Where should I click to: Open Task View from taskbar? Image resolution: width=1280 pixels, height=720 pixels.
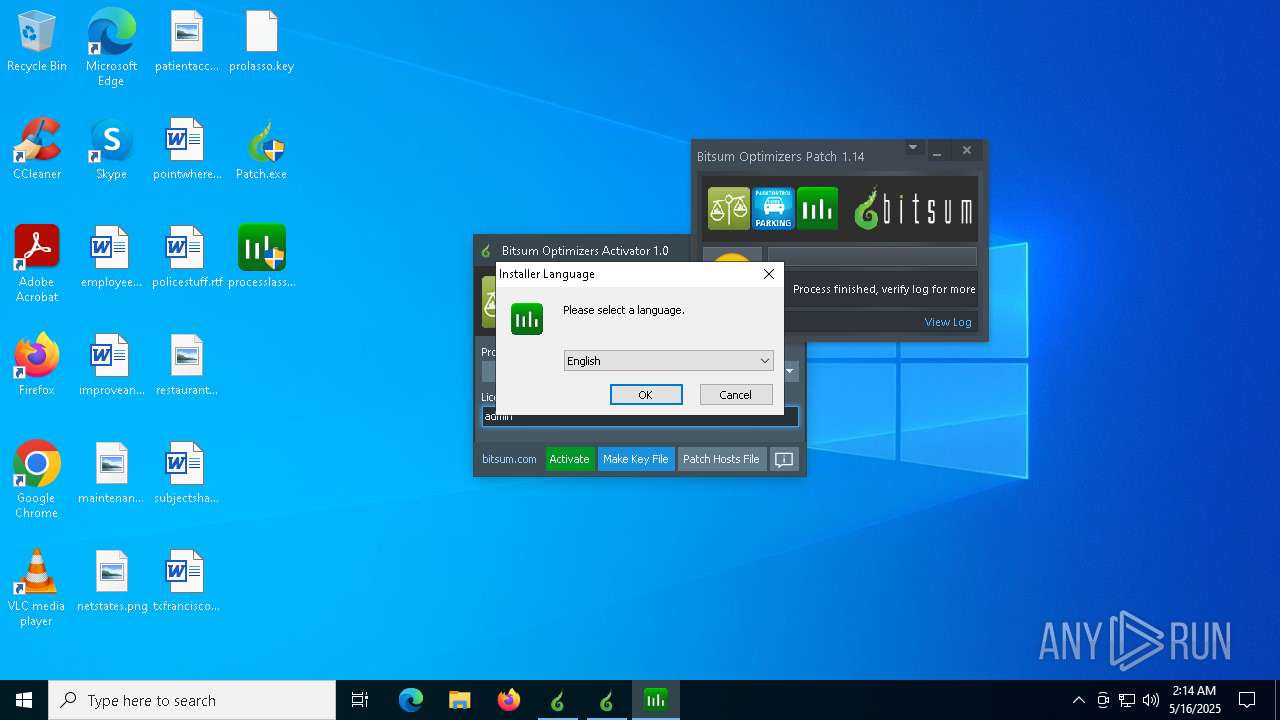(360, 700)
